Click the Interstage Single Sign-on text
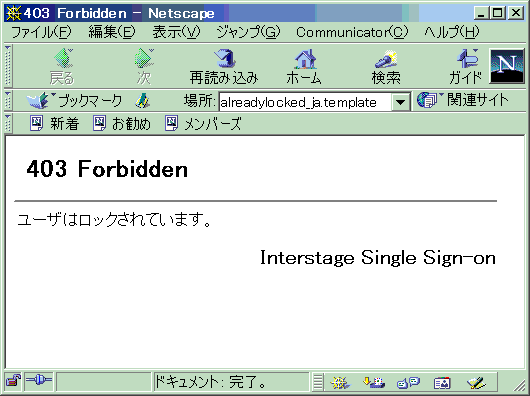 [x=378, y=258]
